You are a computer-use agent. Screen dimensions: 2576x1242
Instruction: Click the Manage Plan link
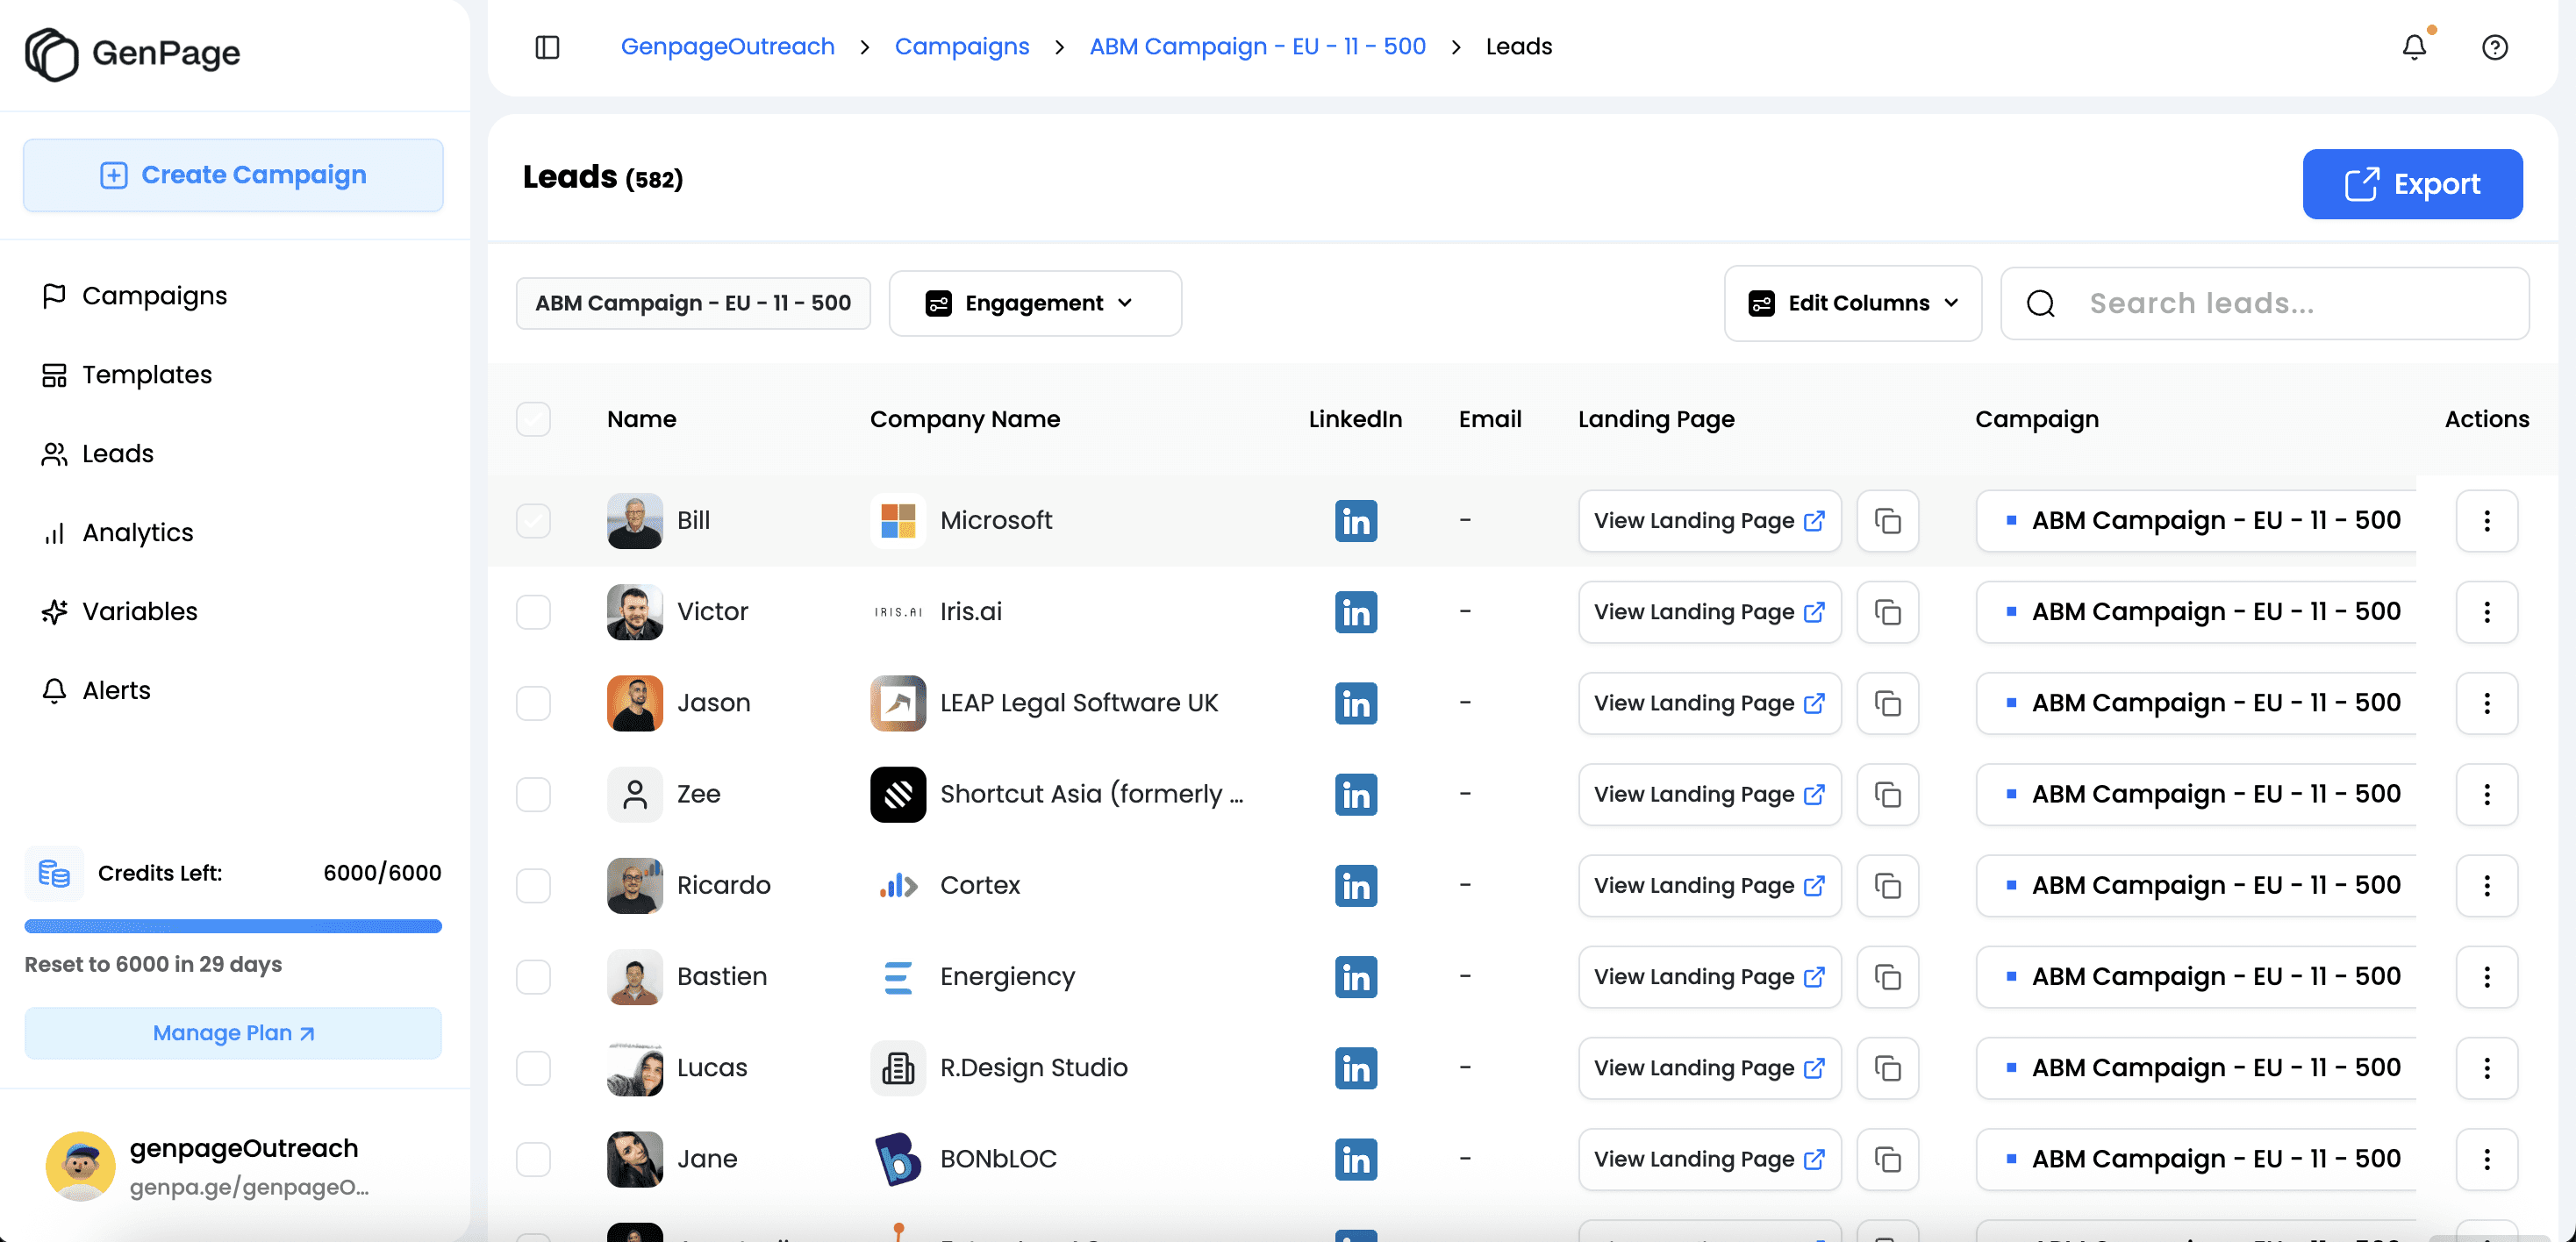point(232,1033)
